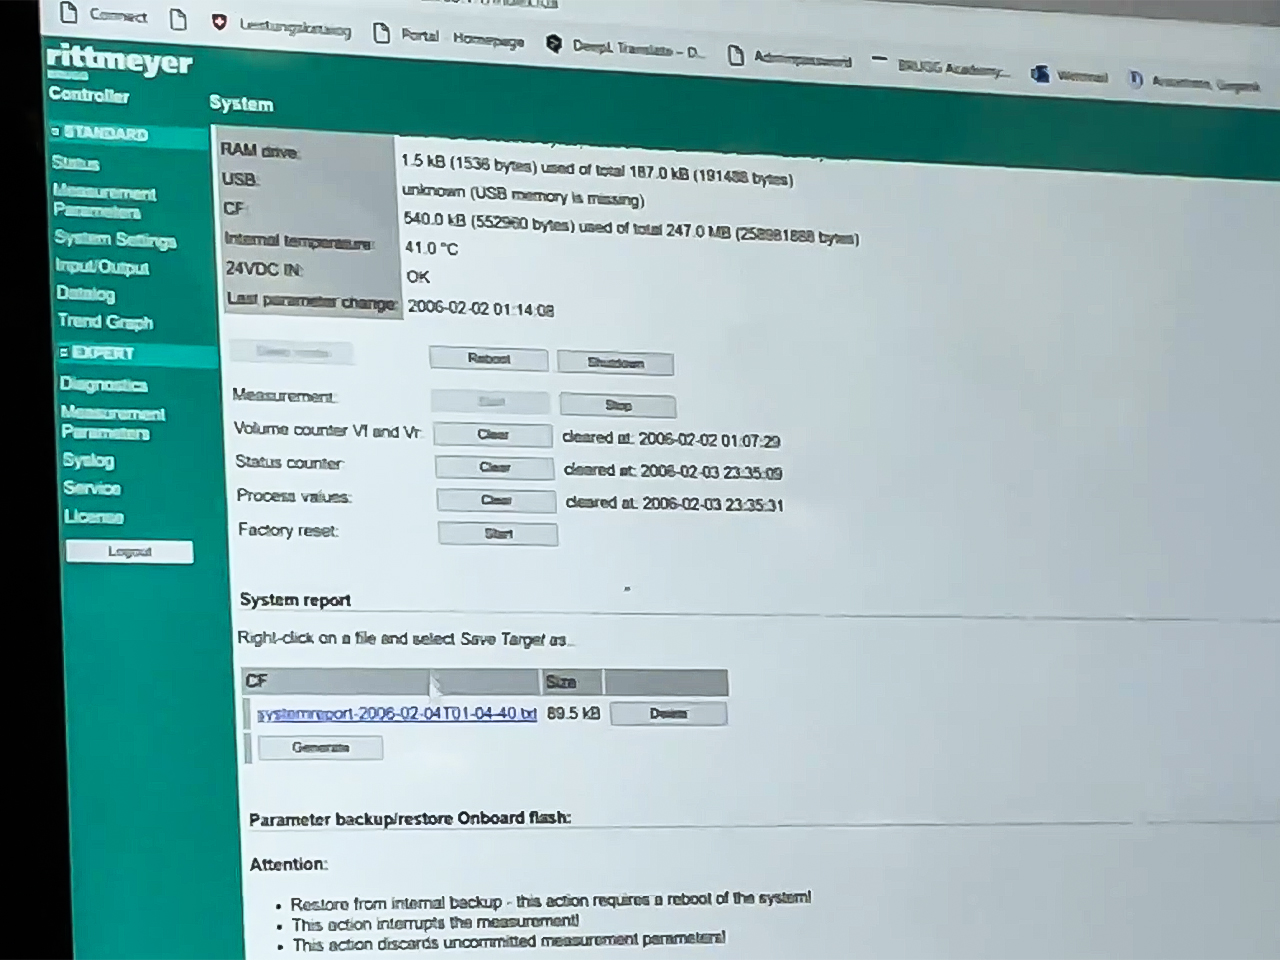
Task: Start the Factory reset
Action: coord(498,534)
